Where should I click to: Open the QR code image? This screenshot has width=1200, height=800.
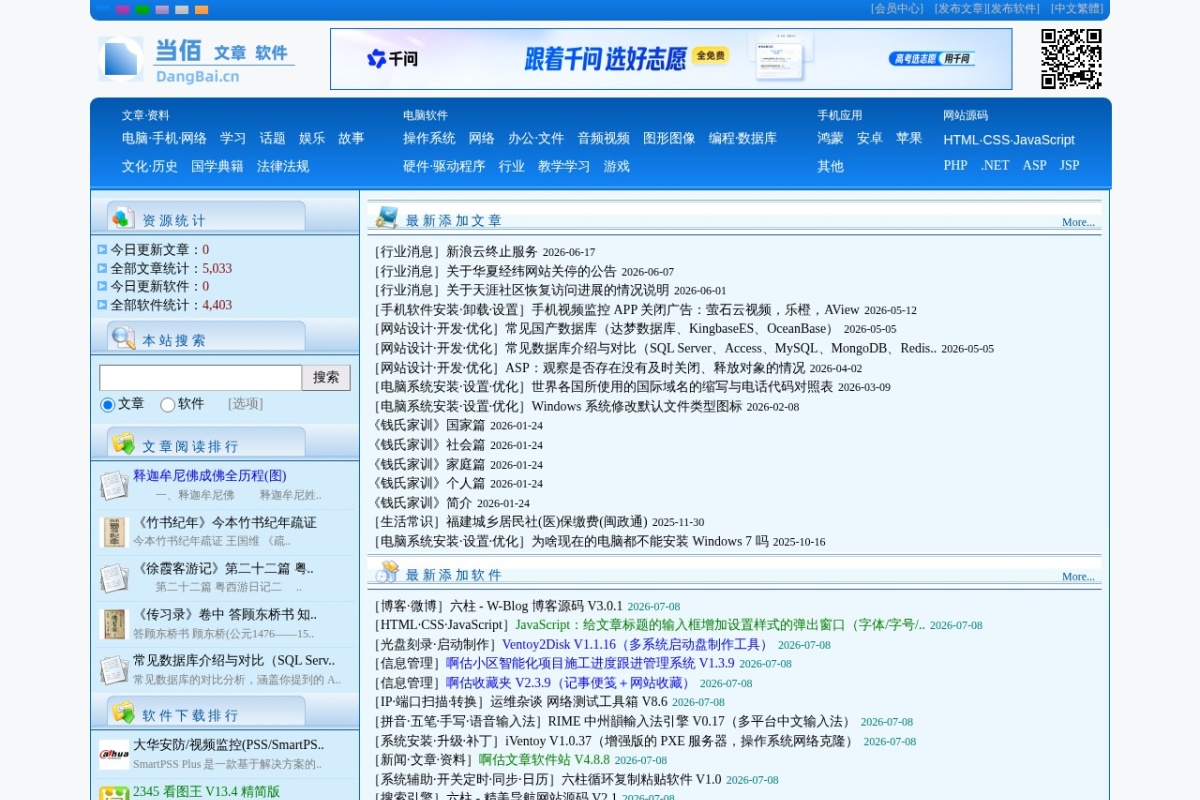[x=1071, y=59]
